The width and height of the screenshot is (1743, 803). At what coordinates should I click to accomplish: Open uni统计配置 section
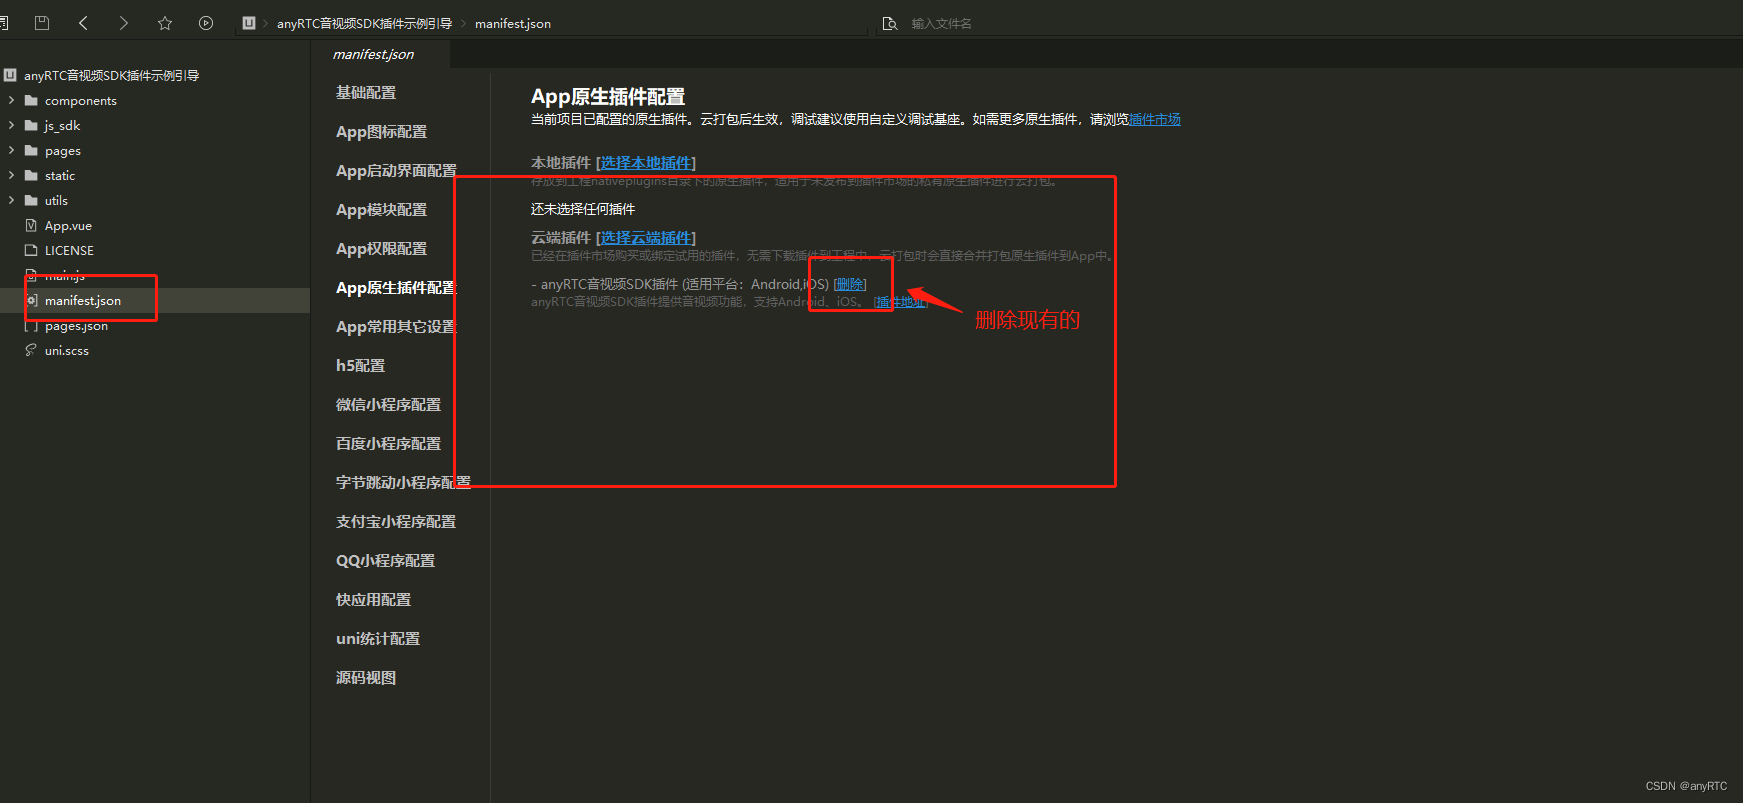point(378,638)
